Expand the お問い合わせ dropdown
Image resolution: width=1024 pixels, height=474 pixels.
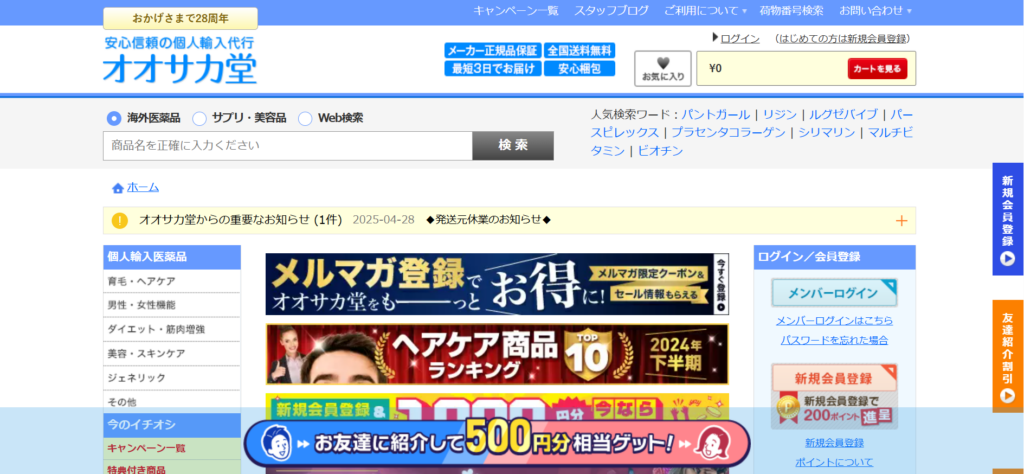[x=875, y=10]
